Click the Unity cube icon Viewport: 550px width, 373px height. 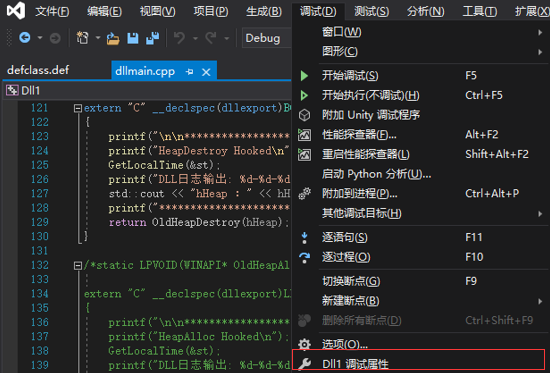click(304, 115)
